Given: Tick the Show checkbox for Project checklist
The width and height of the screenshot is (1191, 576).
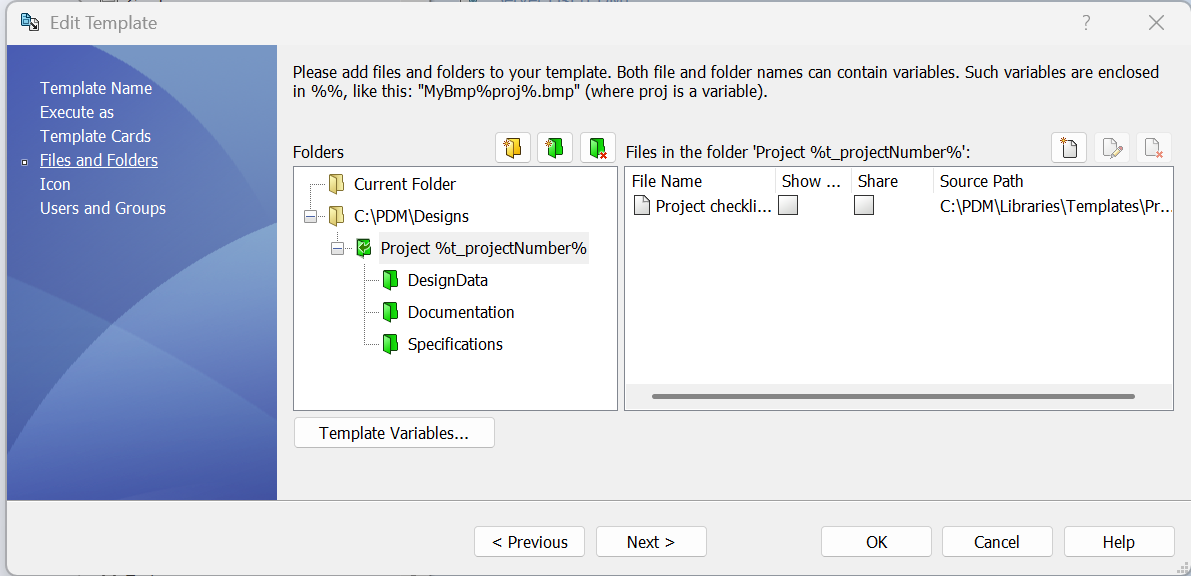Looking at the screenshot, I should click(788, 205).
